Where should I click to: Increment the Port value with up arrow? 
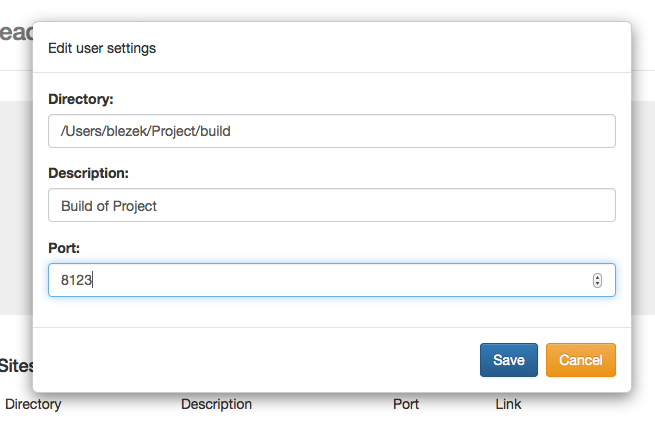point(597,277)
